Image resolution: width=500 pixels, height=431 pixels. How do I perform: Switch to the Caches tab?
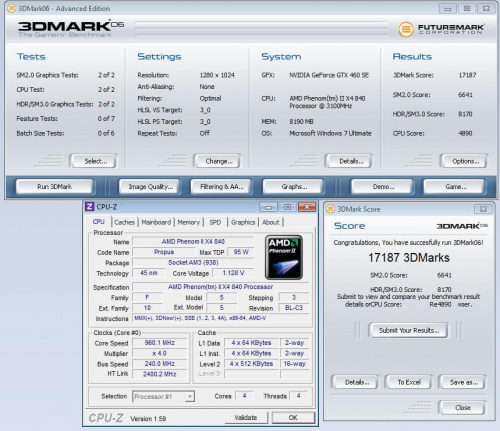124,222
